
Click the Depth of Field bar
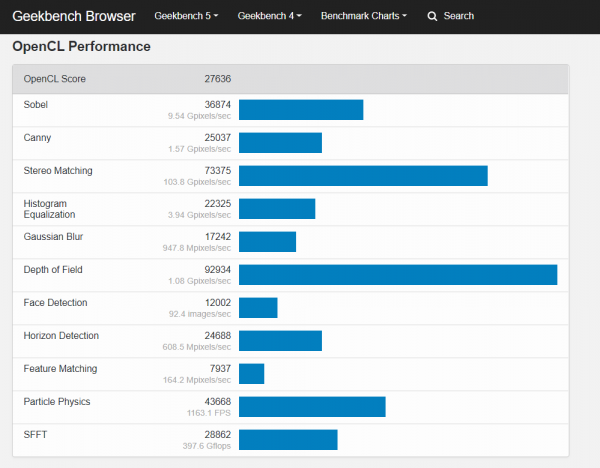point(397,275)
